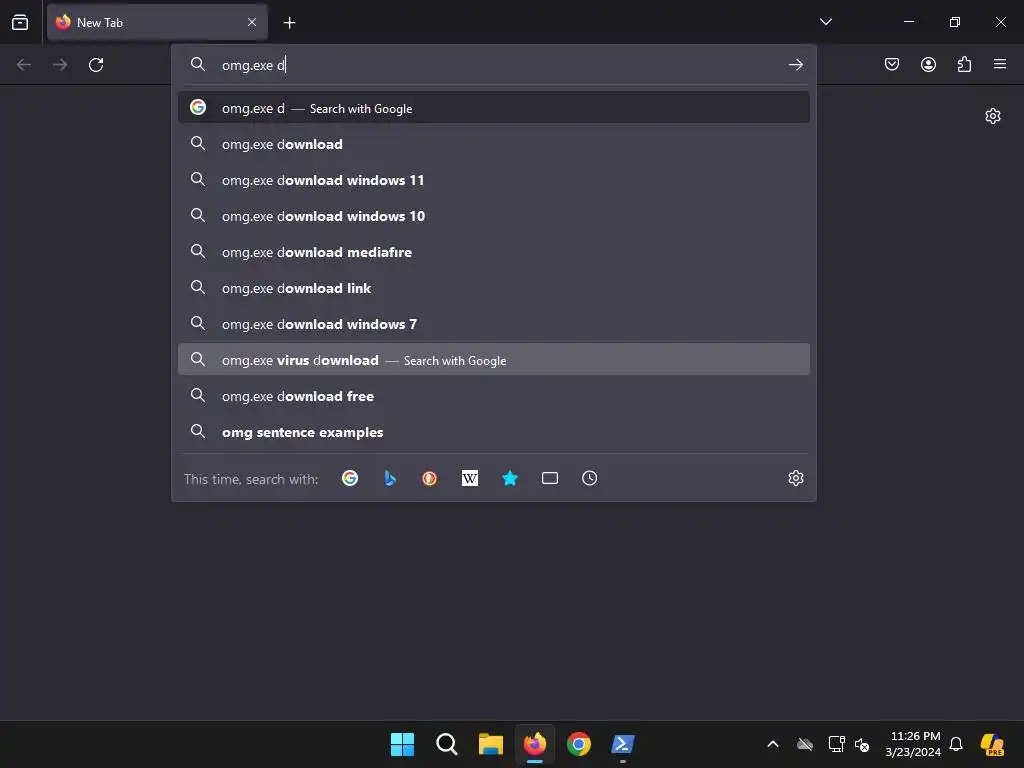
Task: Click the Firefox taskbar icon
Action: pos(535,744)
